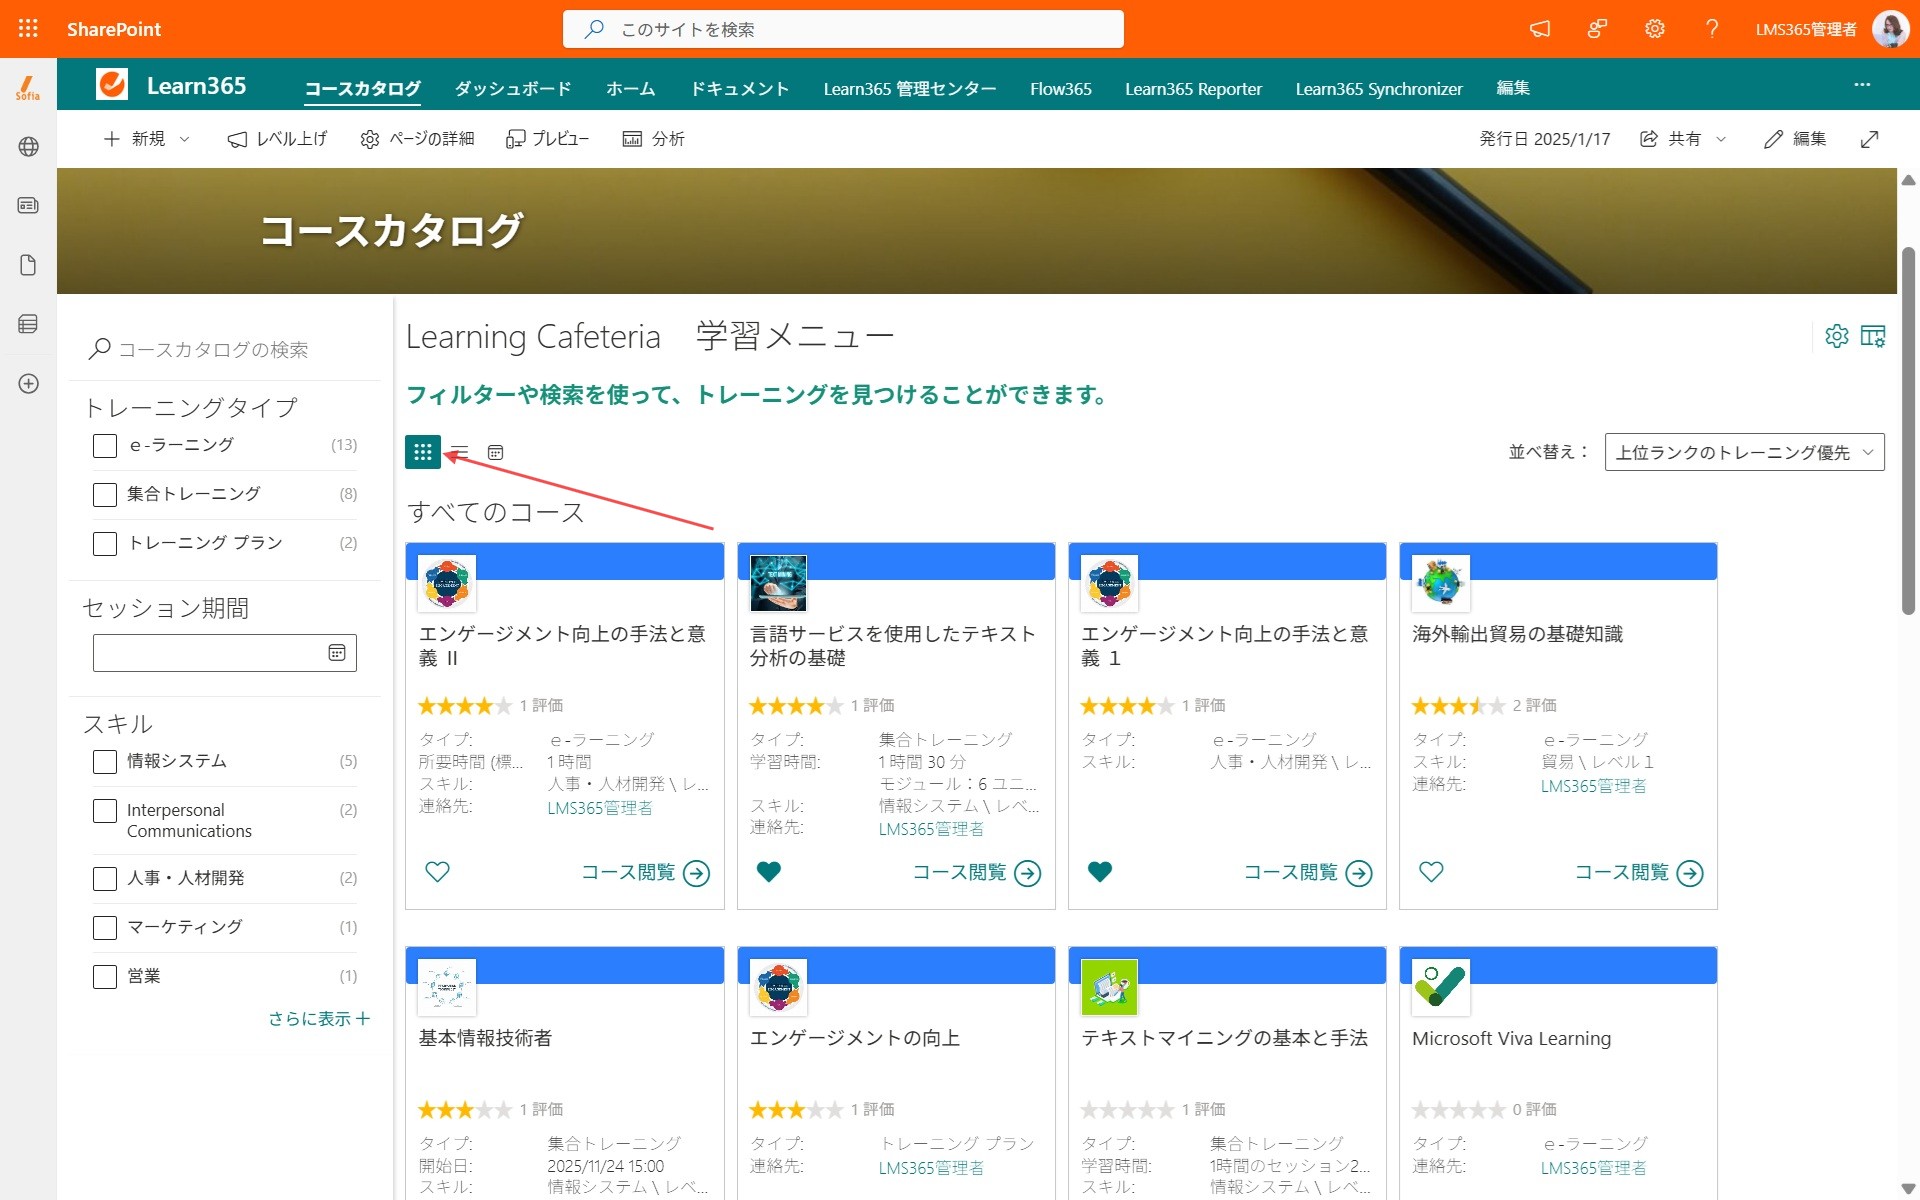This screenshot has width=1920, height=1200.
Task: Open Learn365 Synchronizer nav tab
Action: tap(1379, 88)
